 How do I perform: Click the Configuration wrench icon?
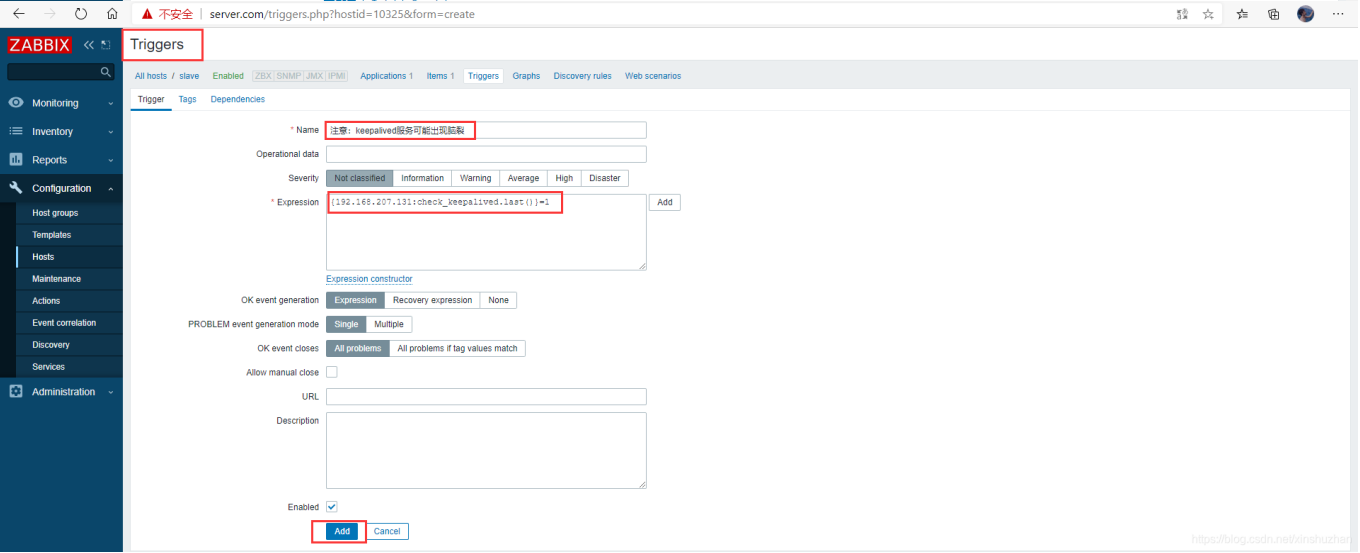(16, 188)
